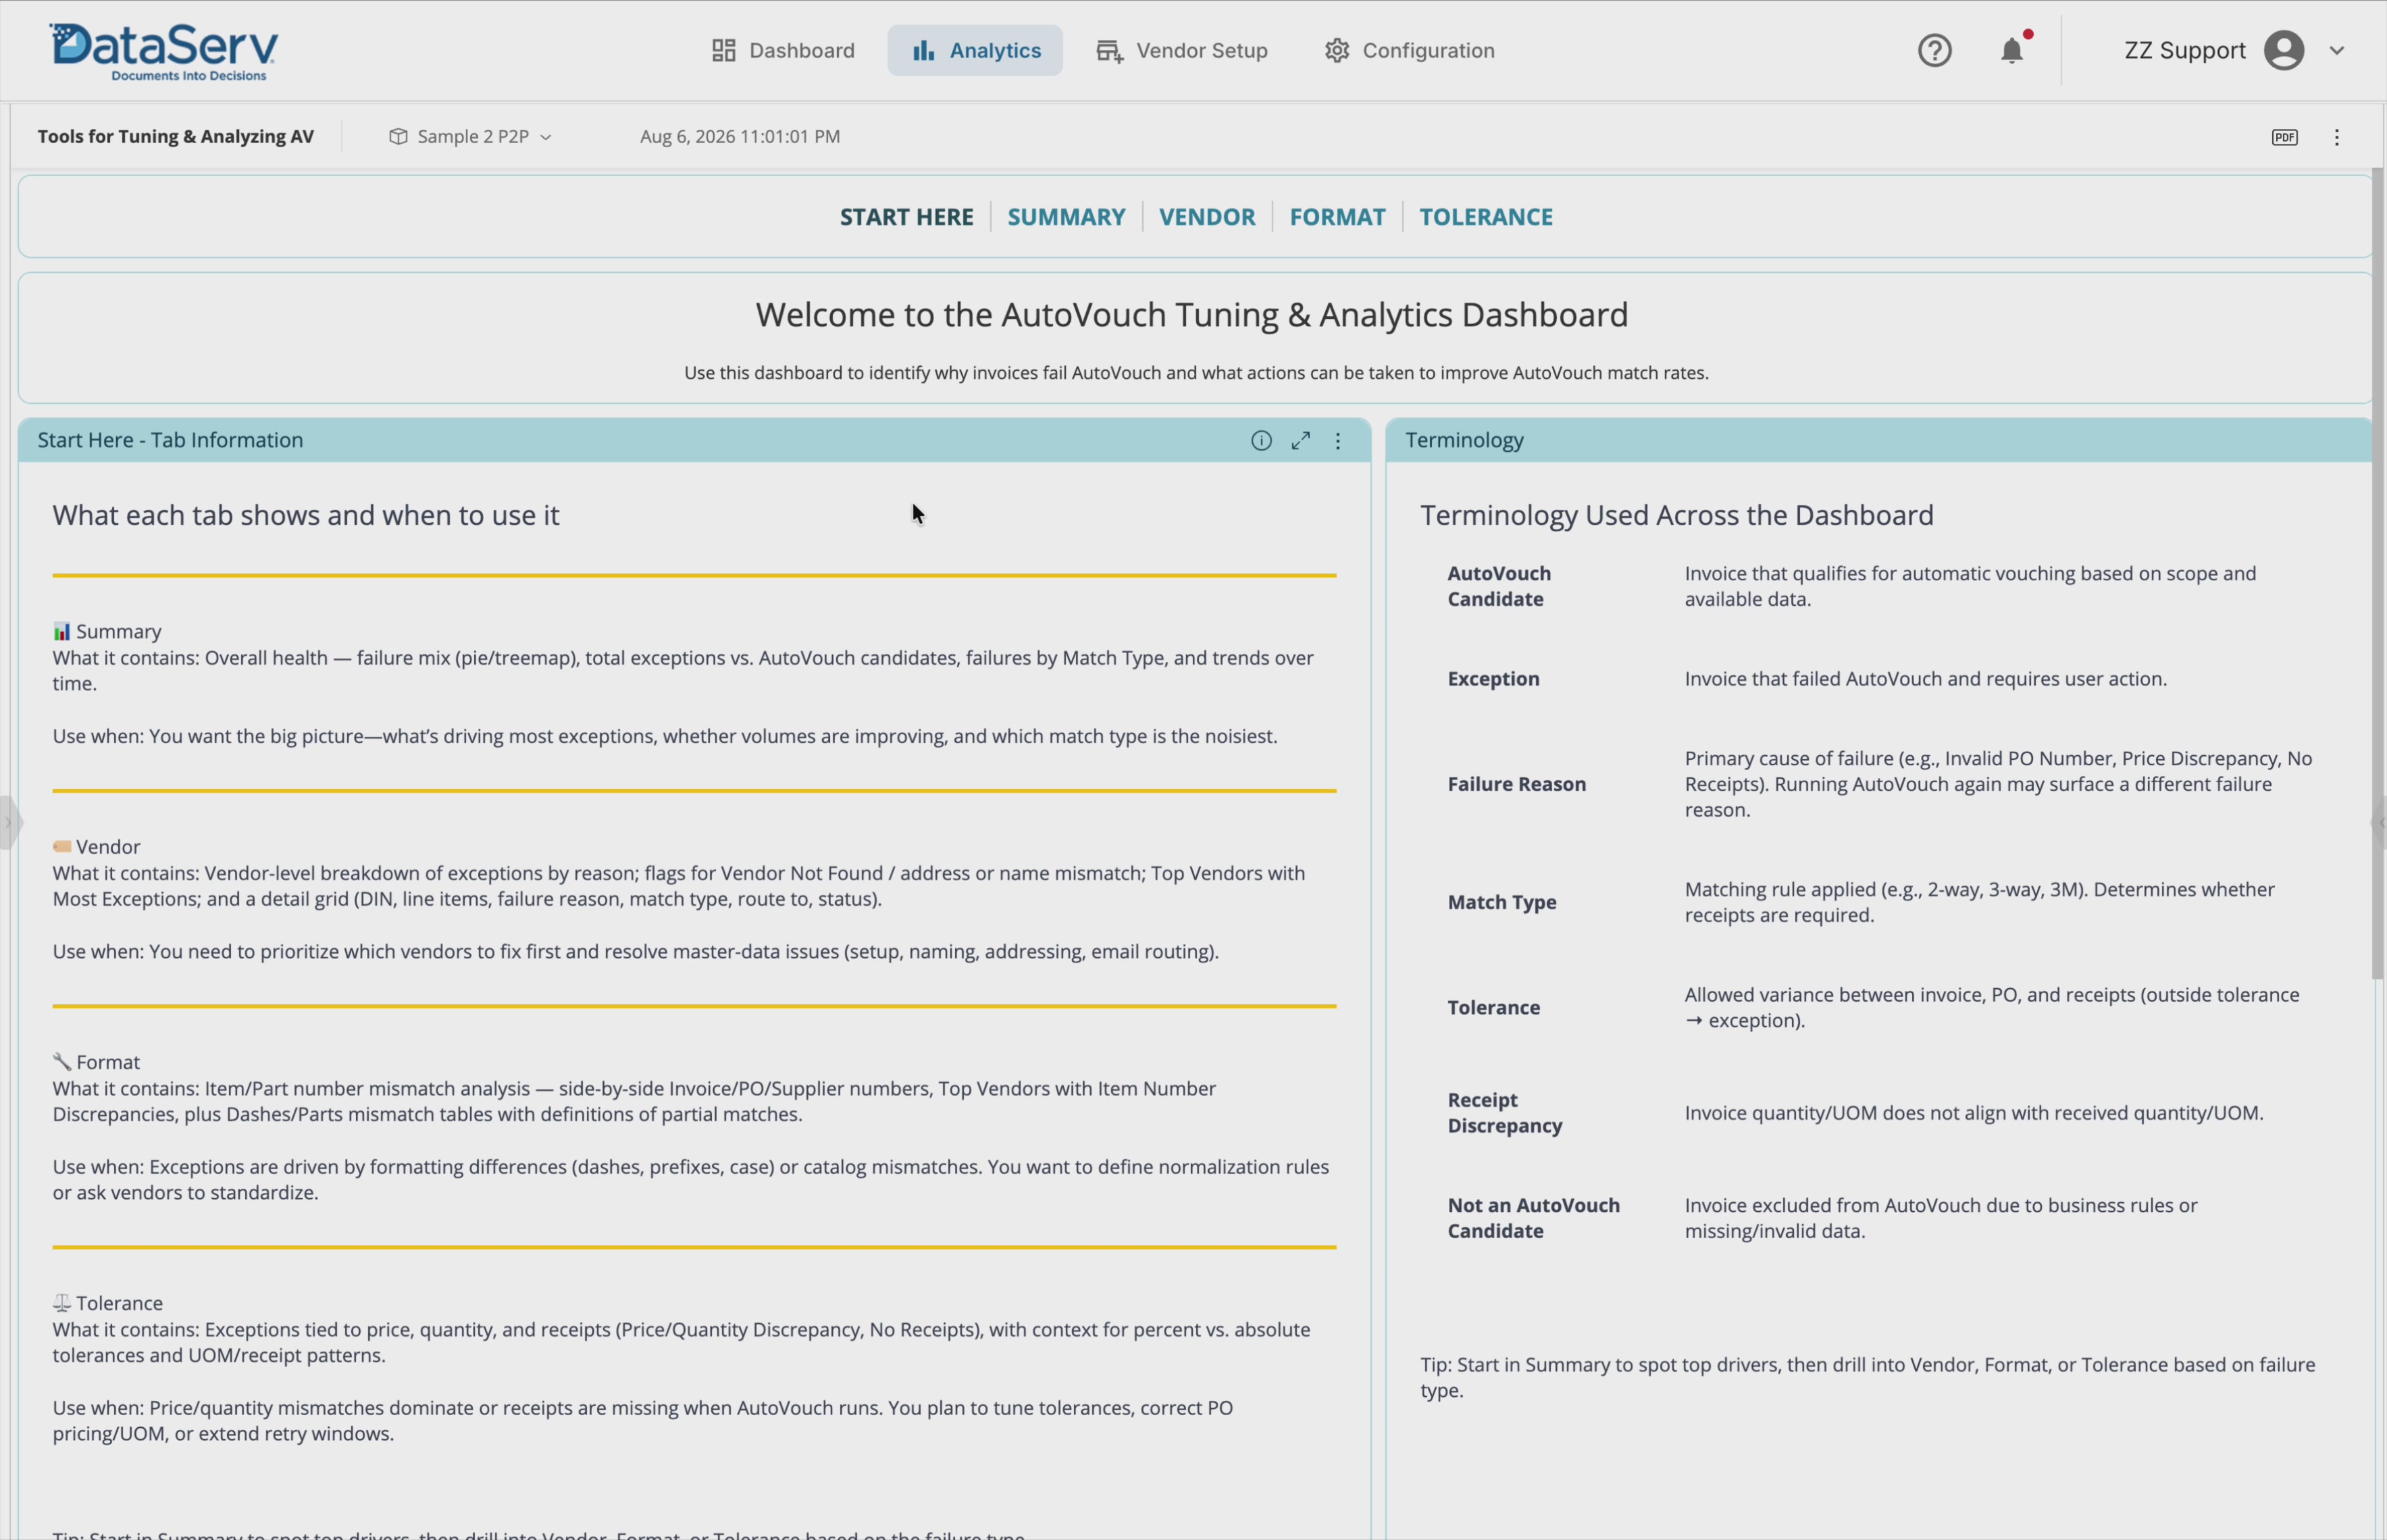This screenshot has height=1540, width=2387.
Task: Click the 'Match Type' term label
Action: (x=1501, y=902)
